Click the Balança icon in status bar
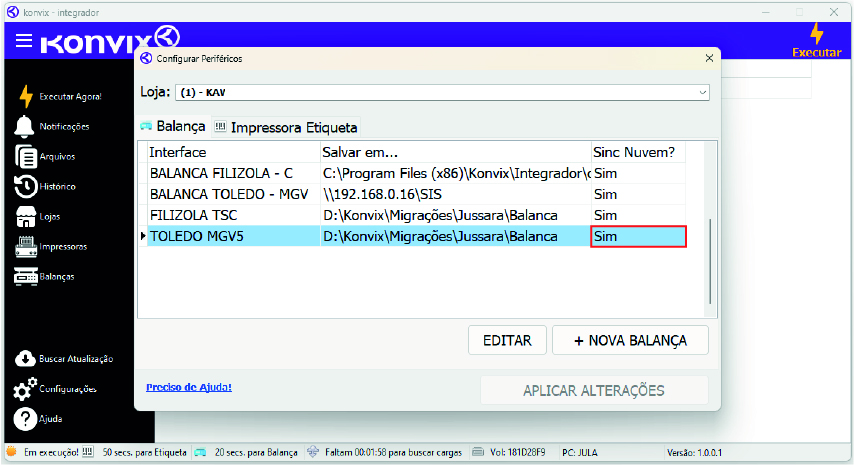Image resolution: width=854 pixels, height=465 pixels. [200, 452]
